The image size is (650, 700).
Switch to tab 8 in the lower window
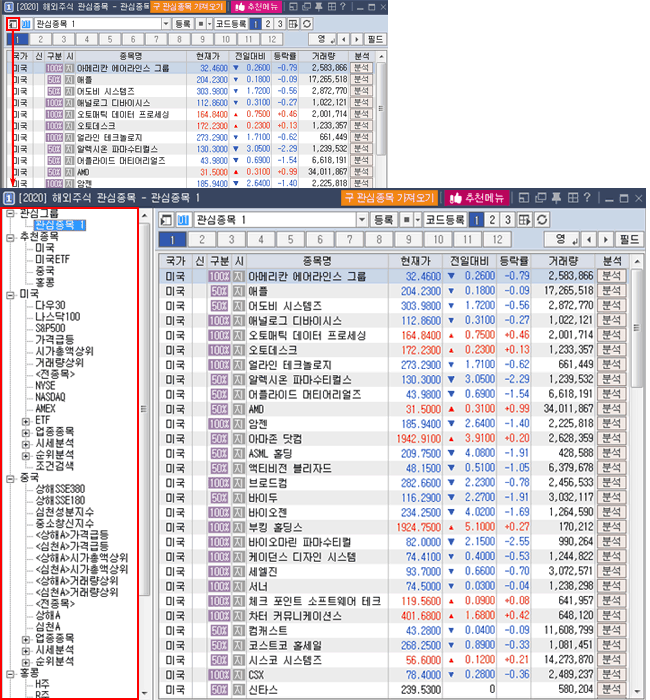click(x=379, y=240)
